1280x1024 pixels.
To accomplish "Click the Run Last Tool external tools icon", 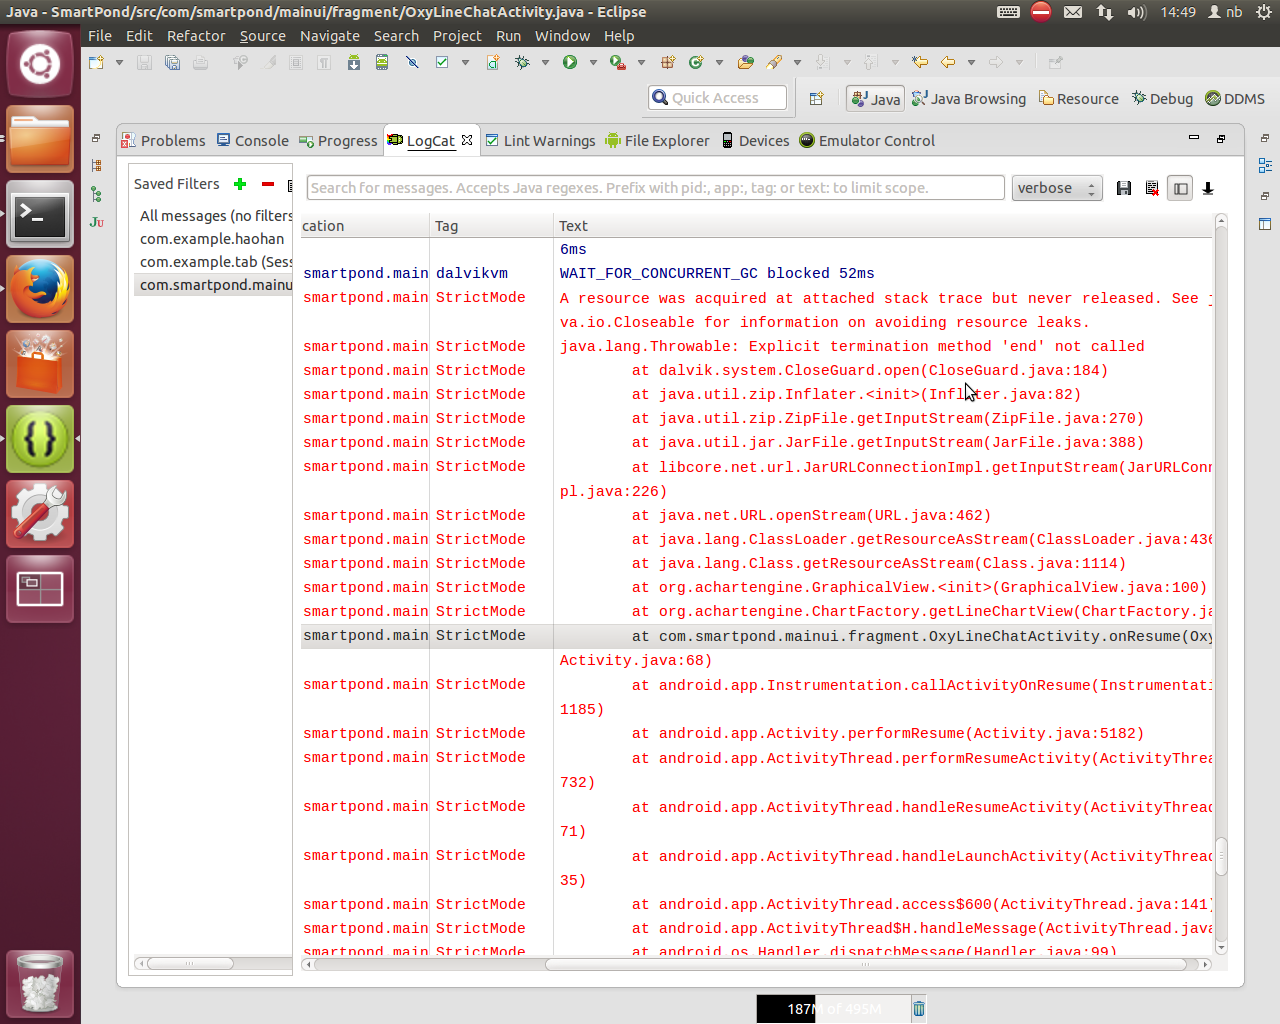I will pyautogui.click(x=618, y=62).
